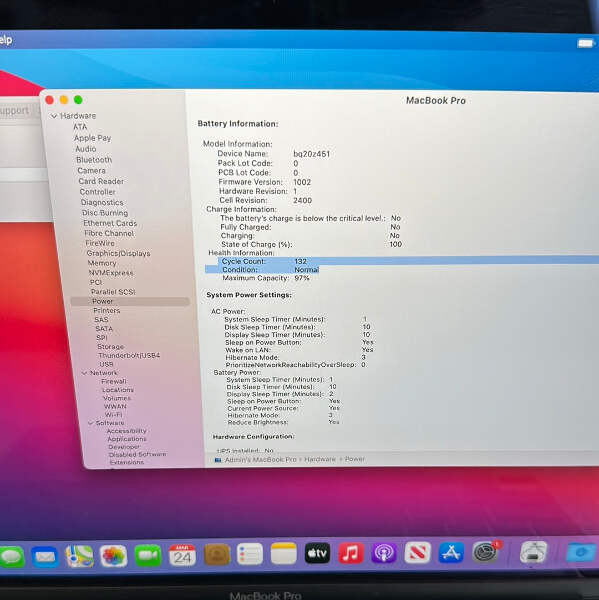Click the Condition value Normal

(307, 270)
